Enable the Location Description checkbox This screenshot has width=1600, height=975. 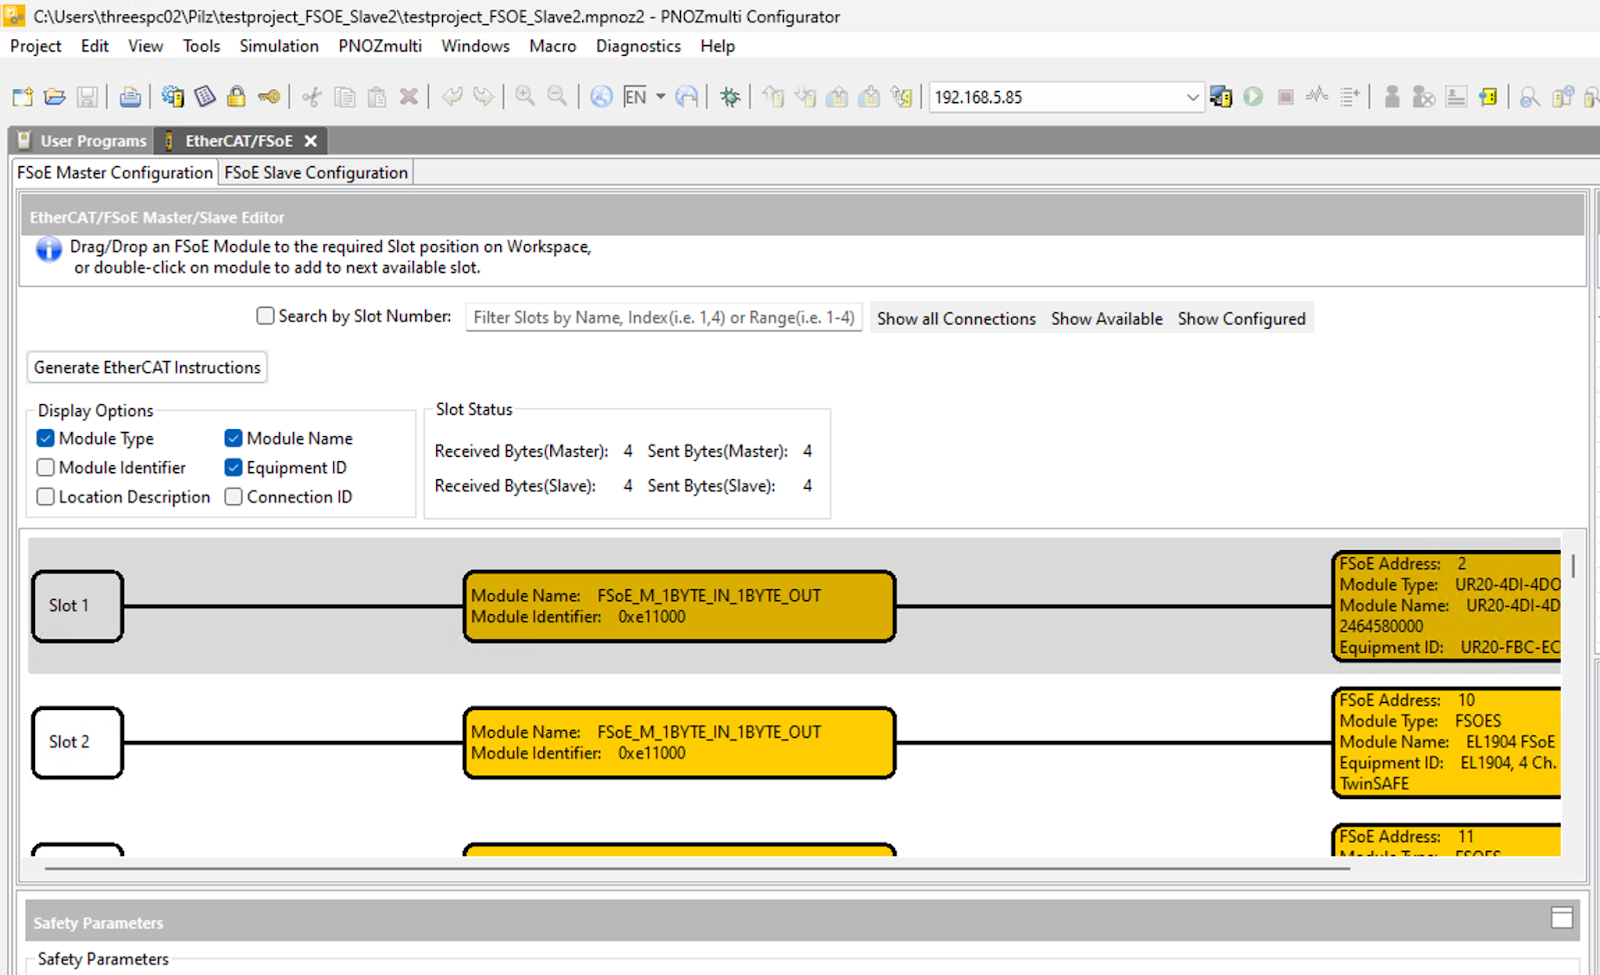pyautogui.click(x=45, y=497)
